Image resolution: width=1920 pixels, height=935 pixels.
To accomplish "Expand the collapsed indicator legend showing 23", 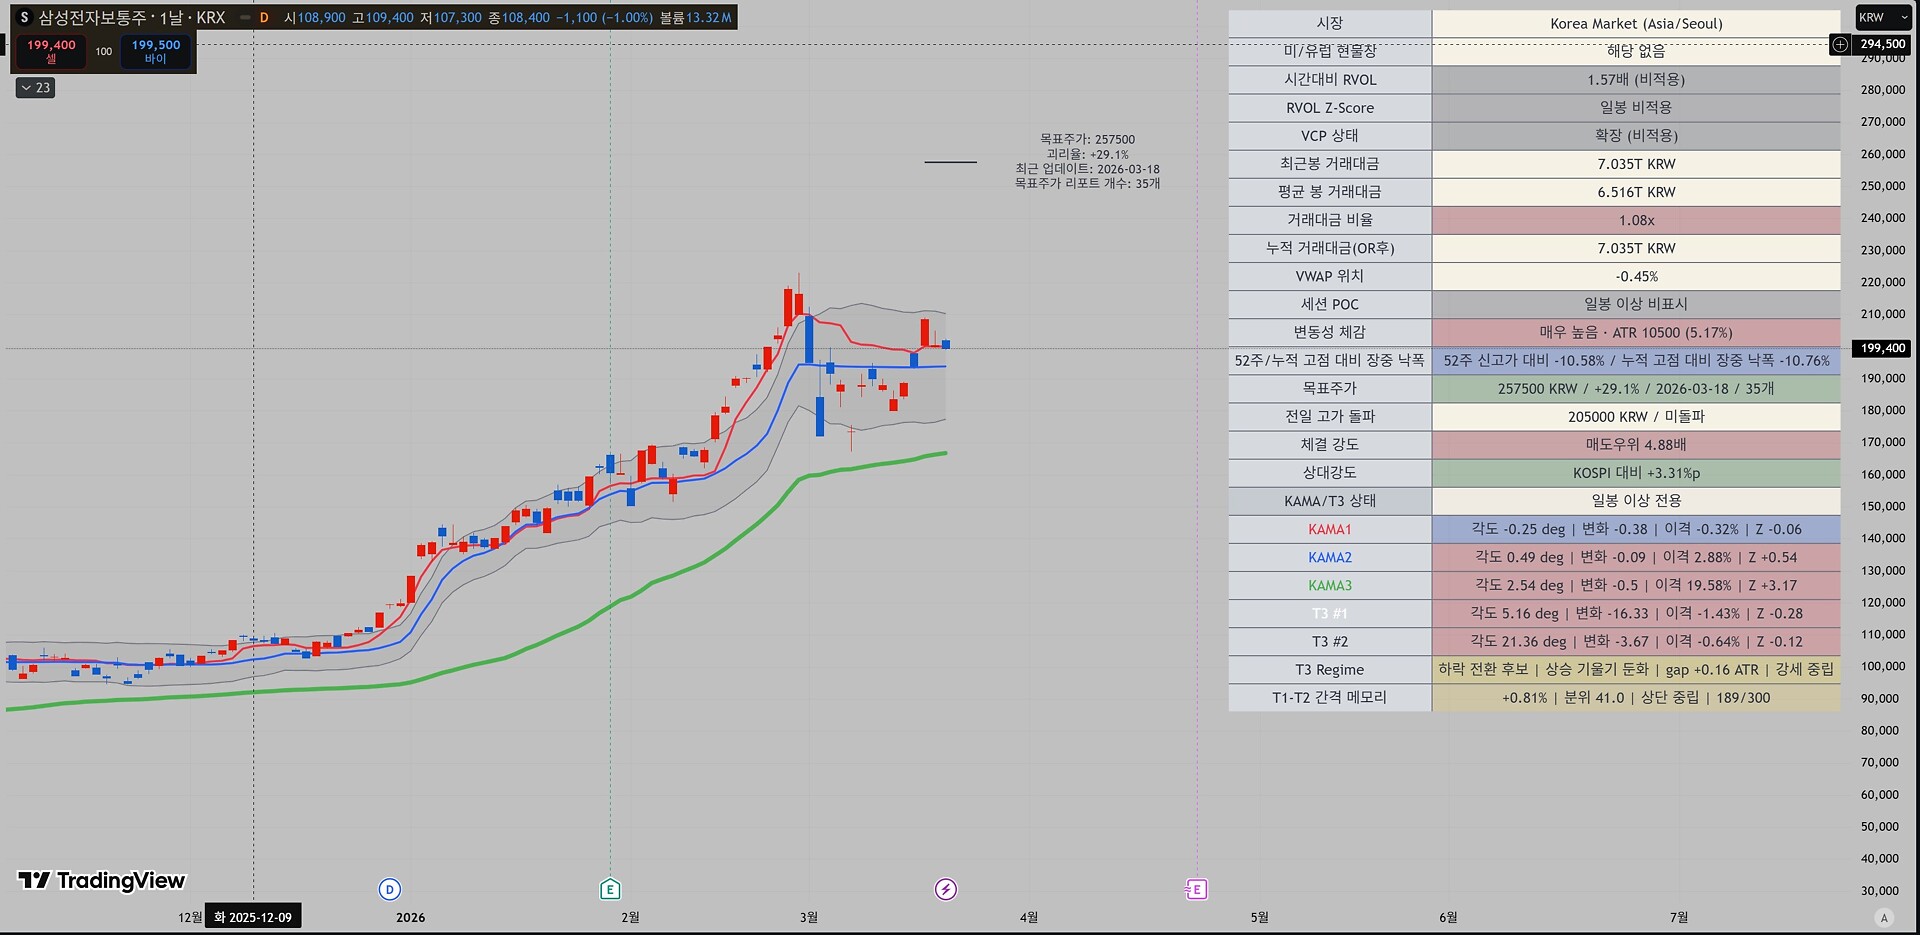I will [36, 88].
